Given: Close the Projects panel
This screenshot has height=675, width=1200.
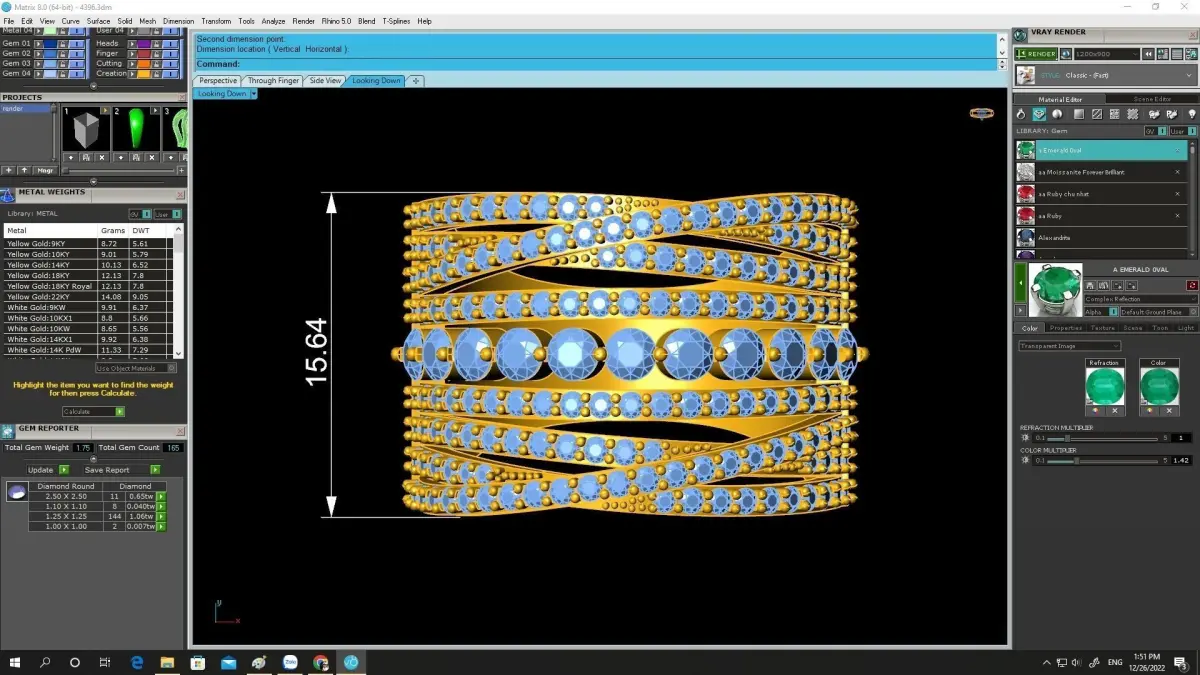Looking at the screenshot, I should click(x=182, y=97).
